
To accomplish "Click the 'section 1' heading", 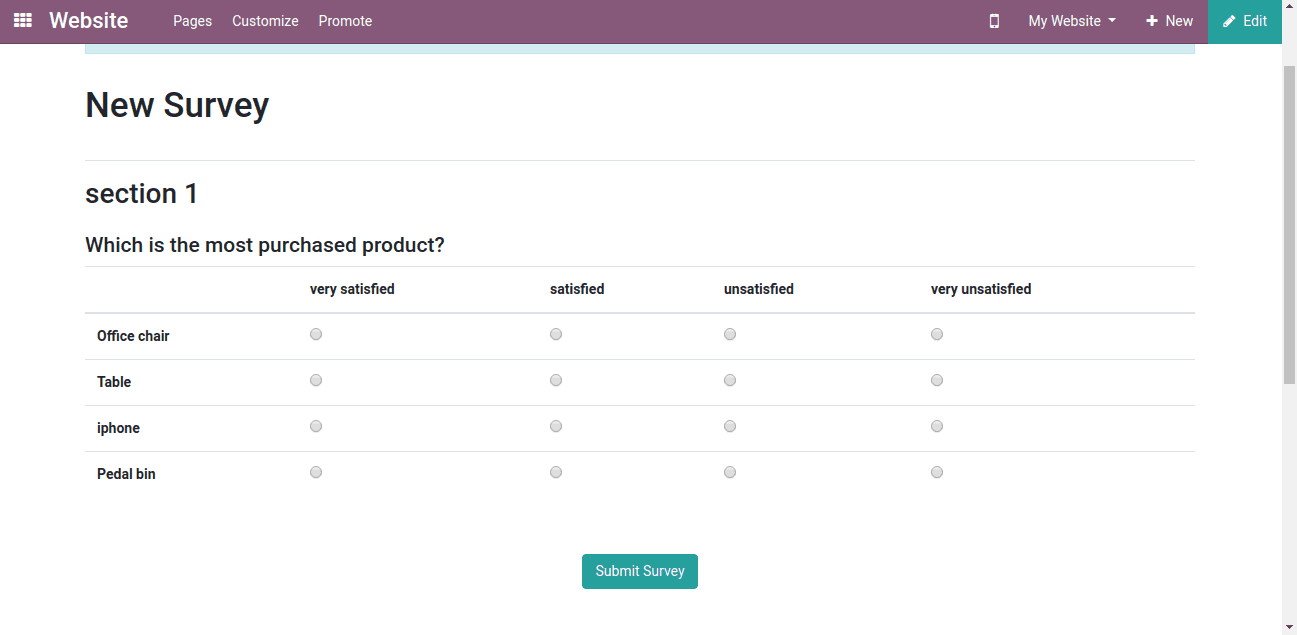I will point(141,194).
